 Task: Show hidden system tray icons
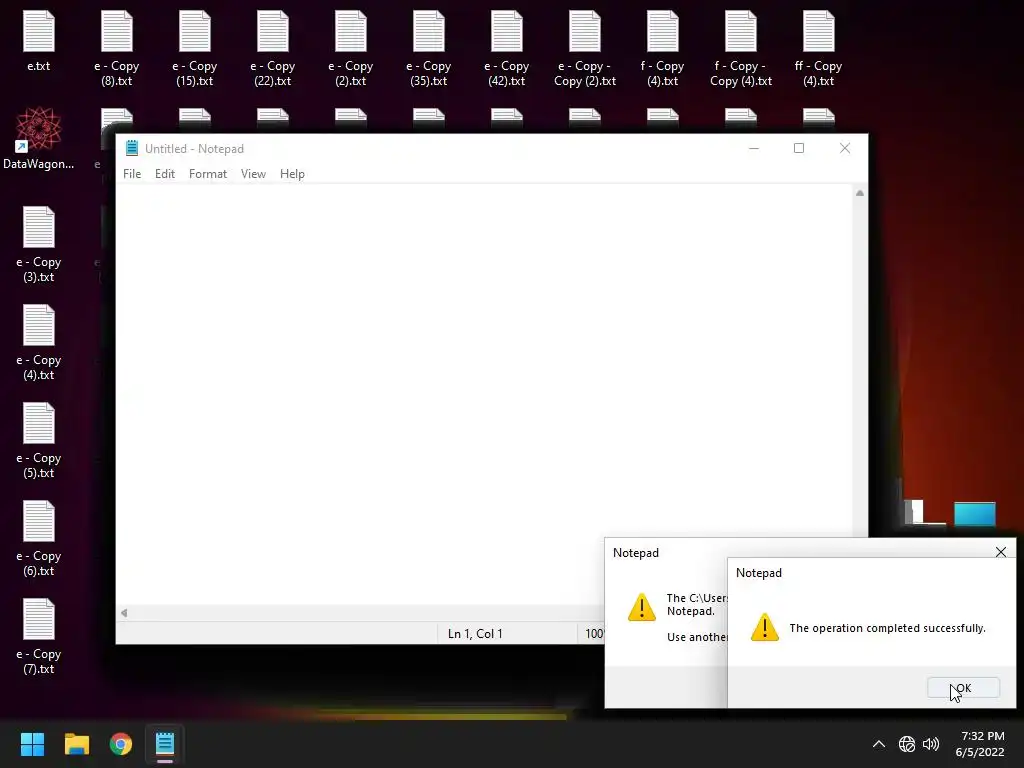point(879,744)
